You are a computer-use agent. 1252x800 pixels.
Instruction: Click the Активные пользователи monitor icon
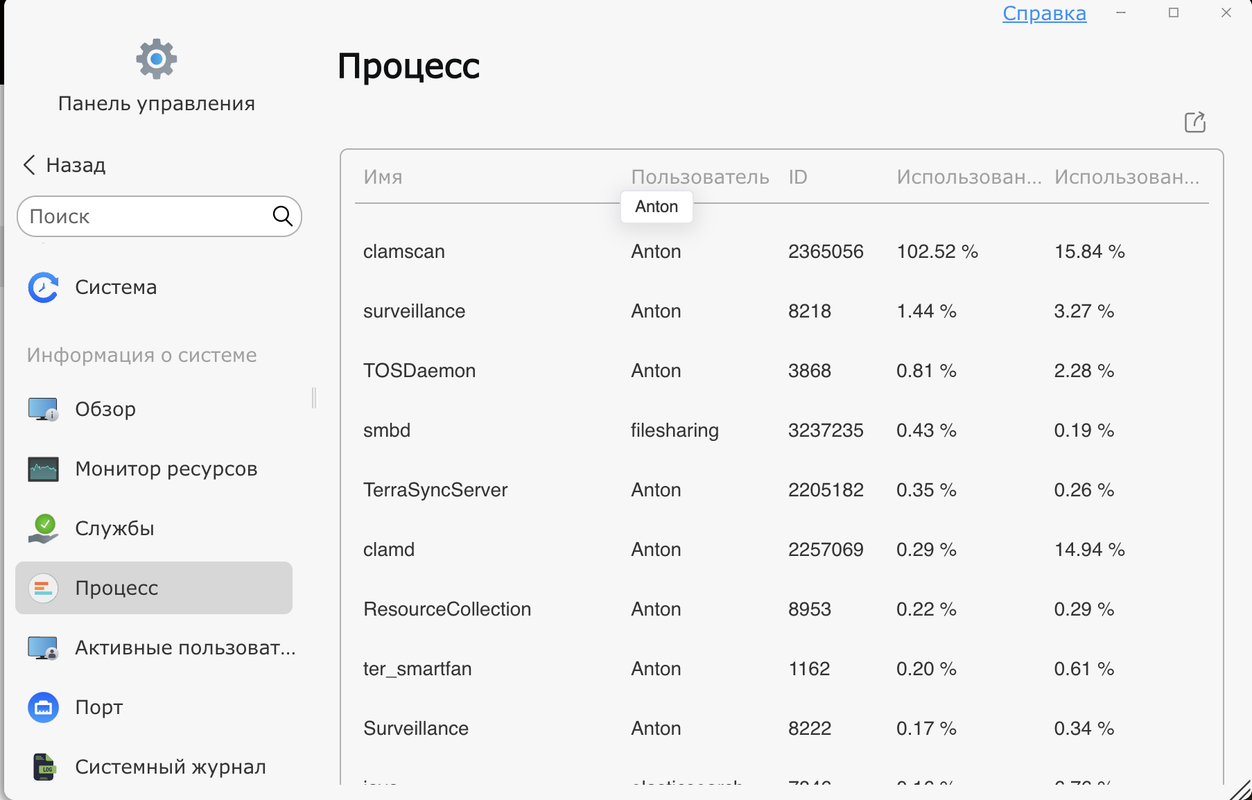pos(43,648)
